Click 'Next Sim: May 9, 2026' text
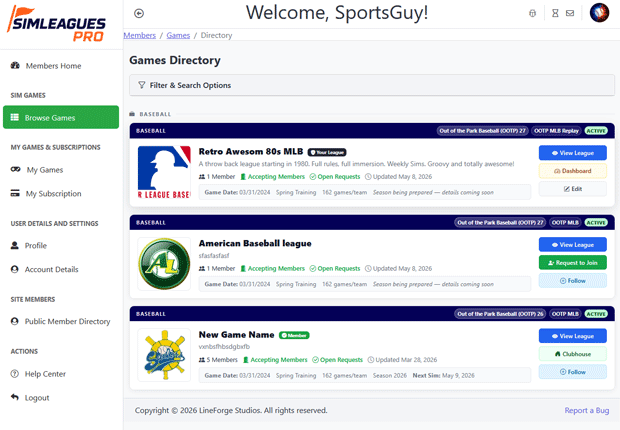The width and height of the screenshot is (620, 430). point(444,375)
